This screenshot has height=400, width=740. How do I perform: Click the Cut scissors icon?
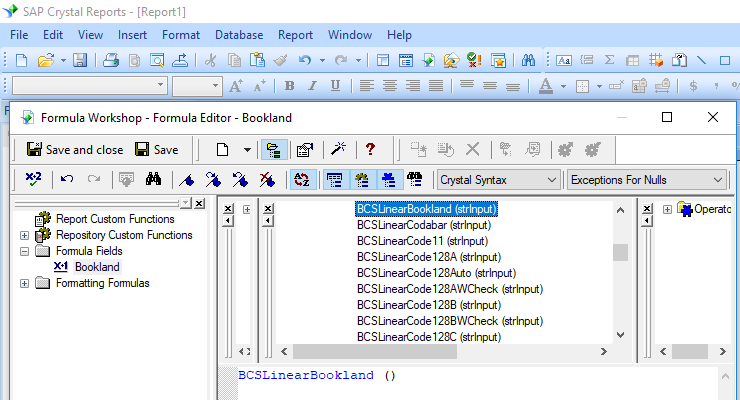[210, 60]
